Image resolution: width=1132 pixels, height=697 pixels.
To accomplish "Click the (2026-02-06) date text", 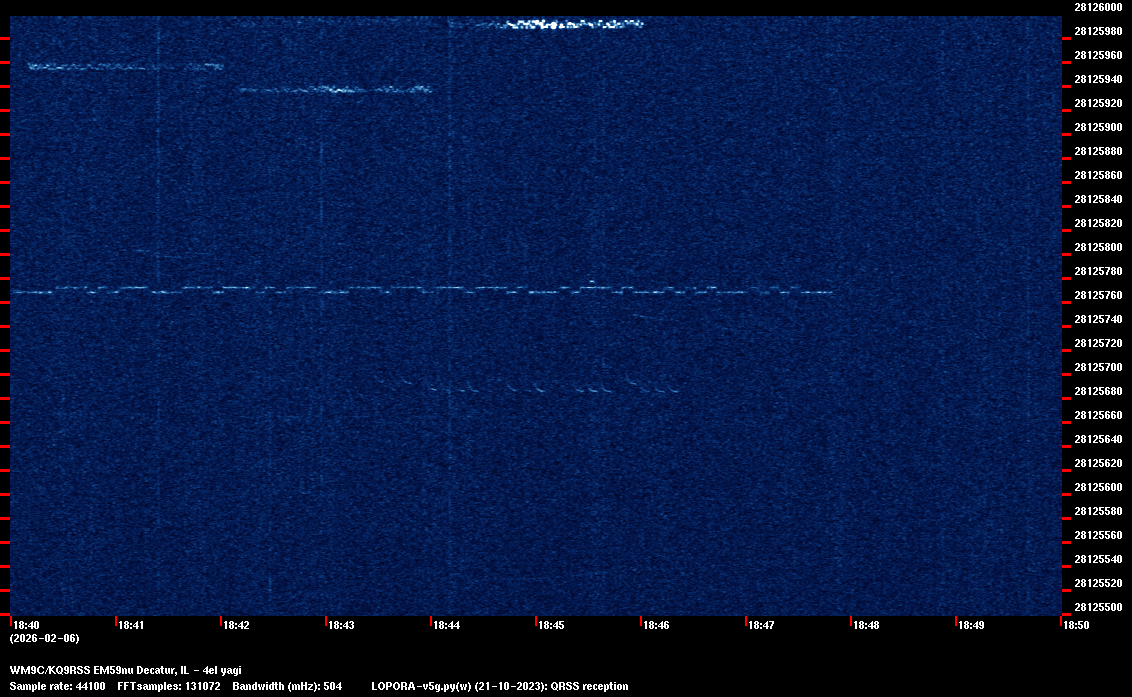I will click(44, 638).
